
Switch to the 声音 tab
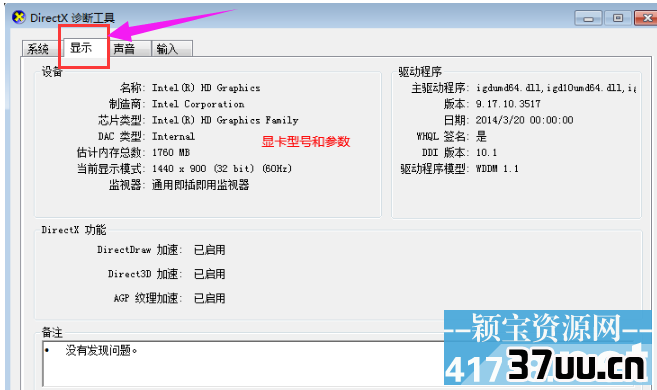pos(128,49)
